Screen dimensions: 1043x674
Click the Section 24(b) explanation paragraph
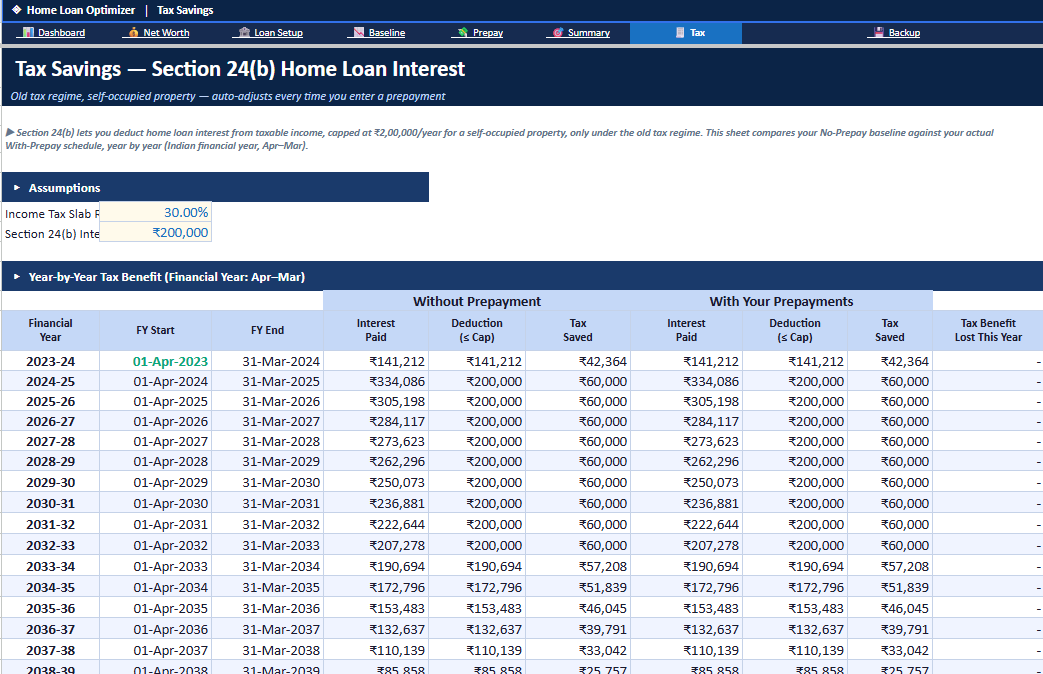click(499, 139)
